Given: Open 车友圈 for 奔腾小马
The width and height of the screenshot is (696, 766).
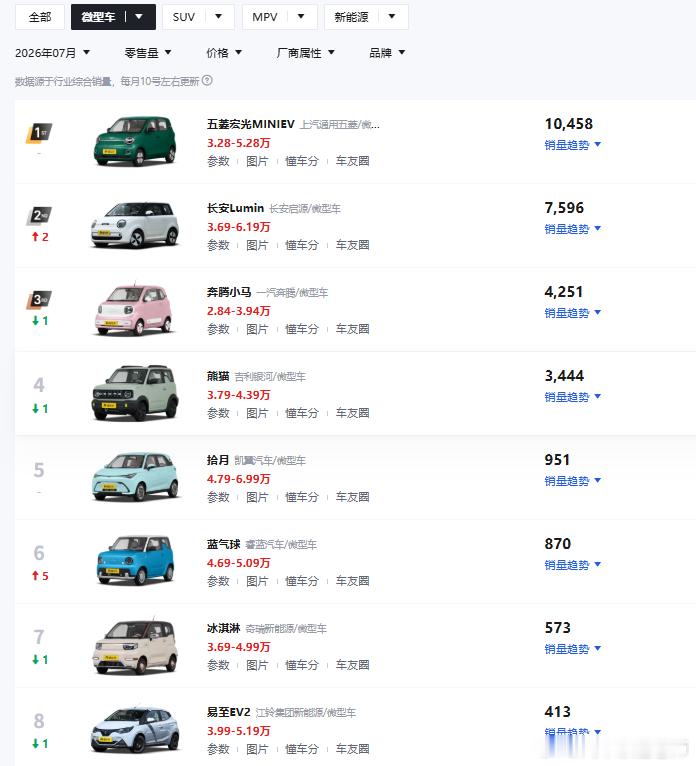Looking at the screenshot, I should pos(352,329).
